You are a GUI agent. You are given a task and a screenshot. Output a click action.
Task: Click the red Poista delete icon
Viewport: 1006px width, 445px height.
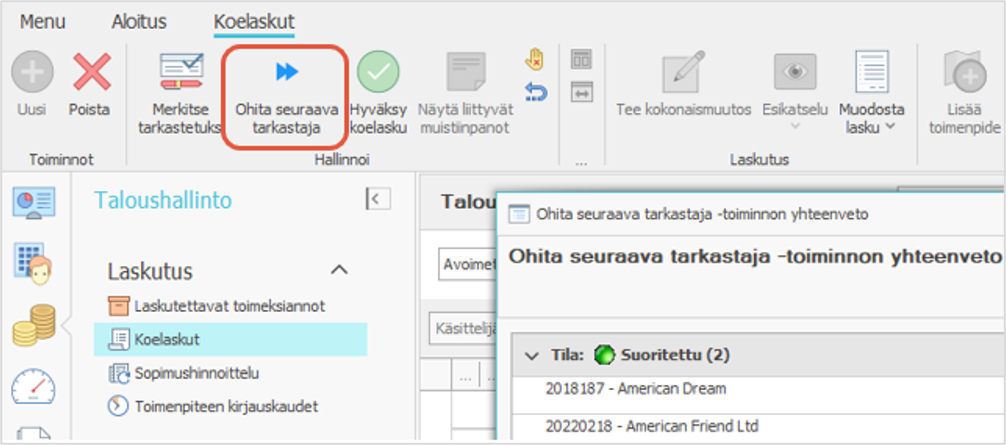[92, 72]
